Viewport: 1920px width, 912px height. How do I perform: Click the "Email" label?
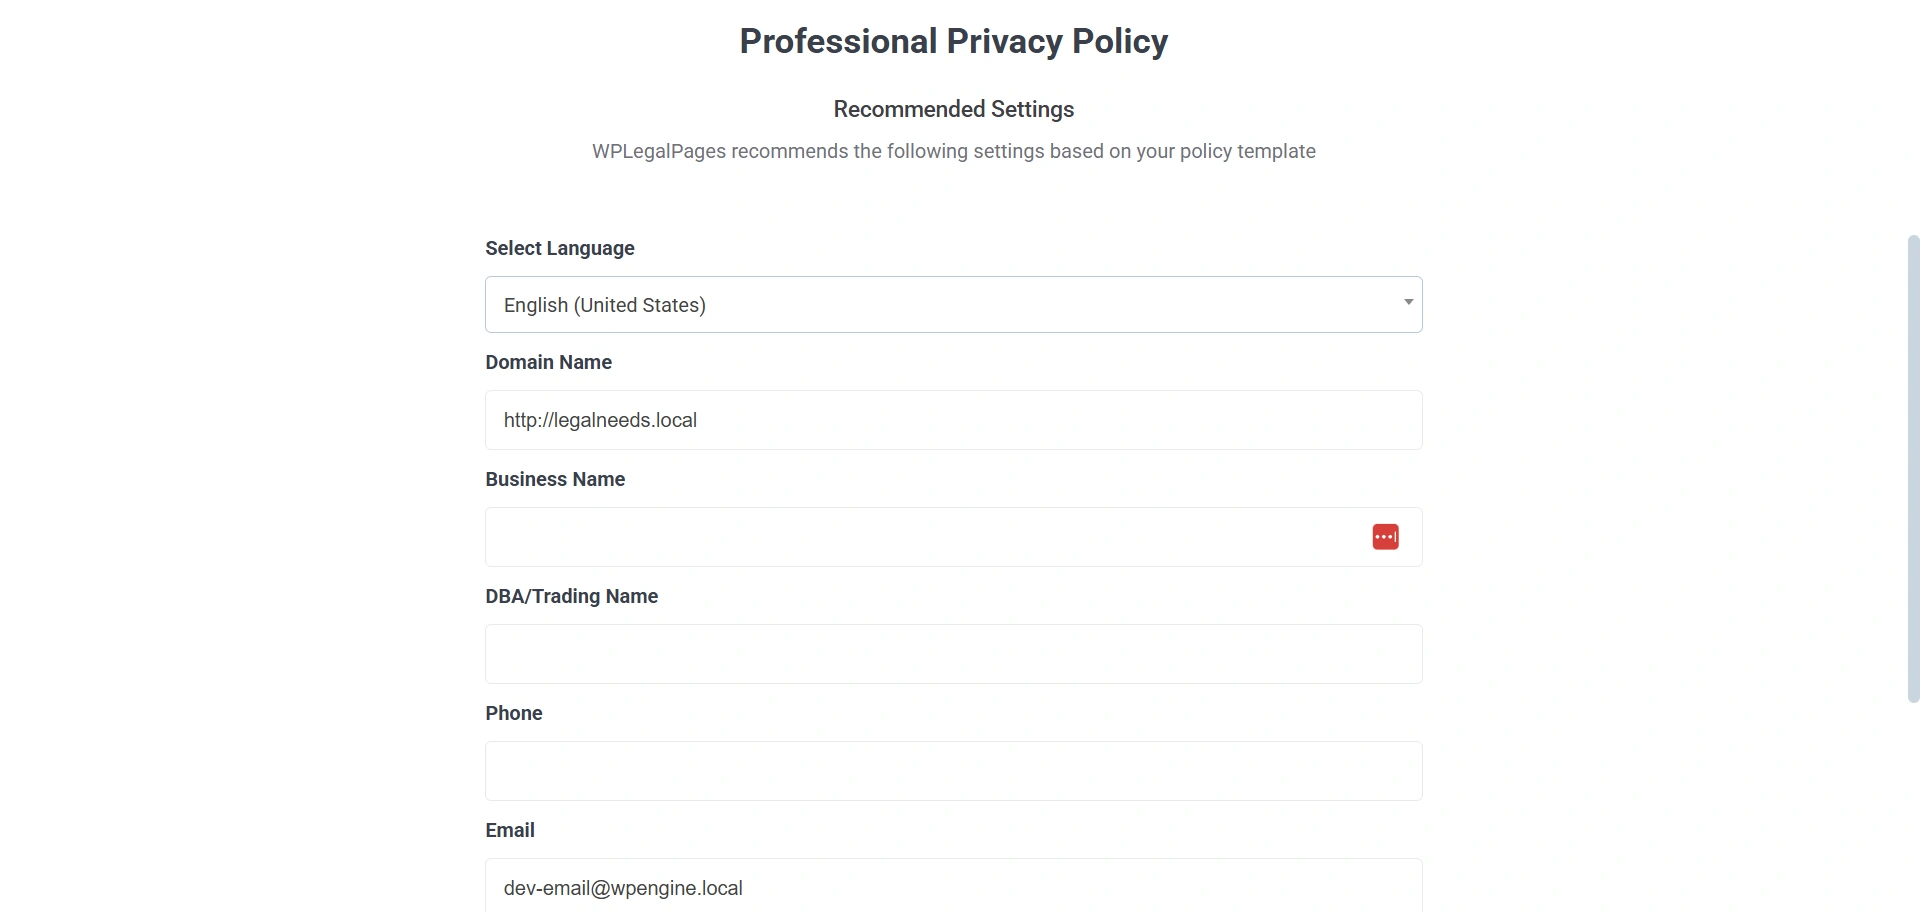click(x=510, y=830)
